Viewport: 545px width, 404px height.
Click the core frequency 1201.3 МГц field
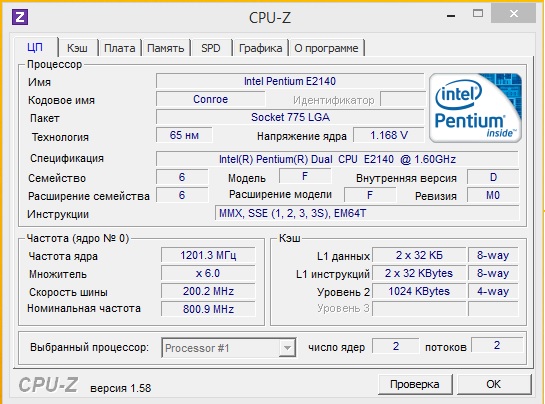(x=208, y=255)
